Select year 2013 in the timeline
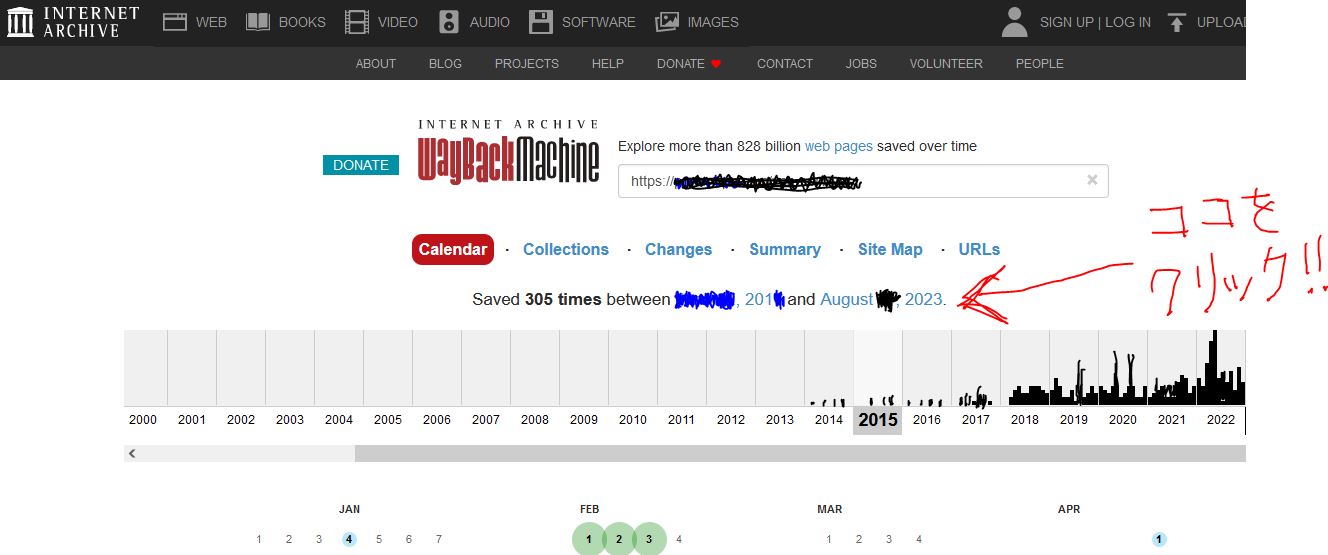Image resolution: width=1328 pixels, height=555 pixels. (780, 420)
